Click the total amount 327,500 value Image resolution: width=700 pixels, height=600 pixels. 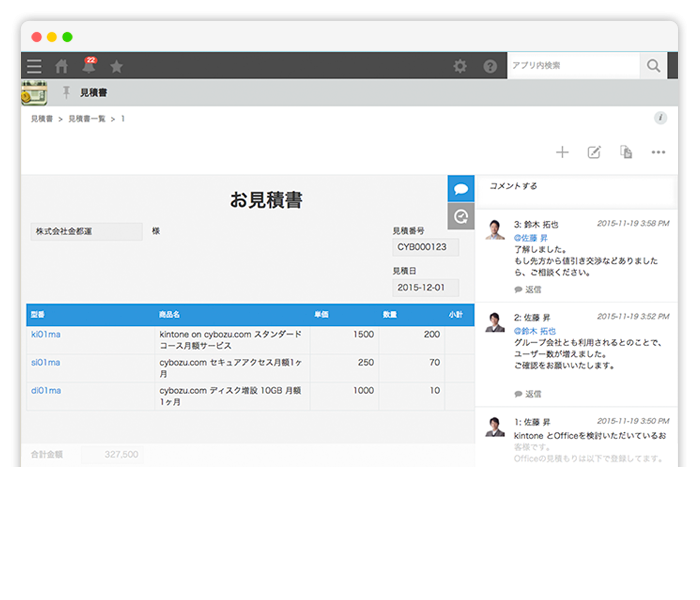[x=112, y=454]
